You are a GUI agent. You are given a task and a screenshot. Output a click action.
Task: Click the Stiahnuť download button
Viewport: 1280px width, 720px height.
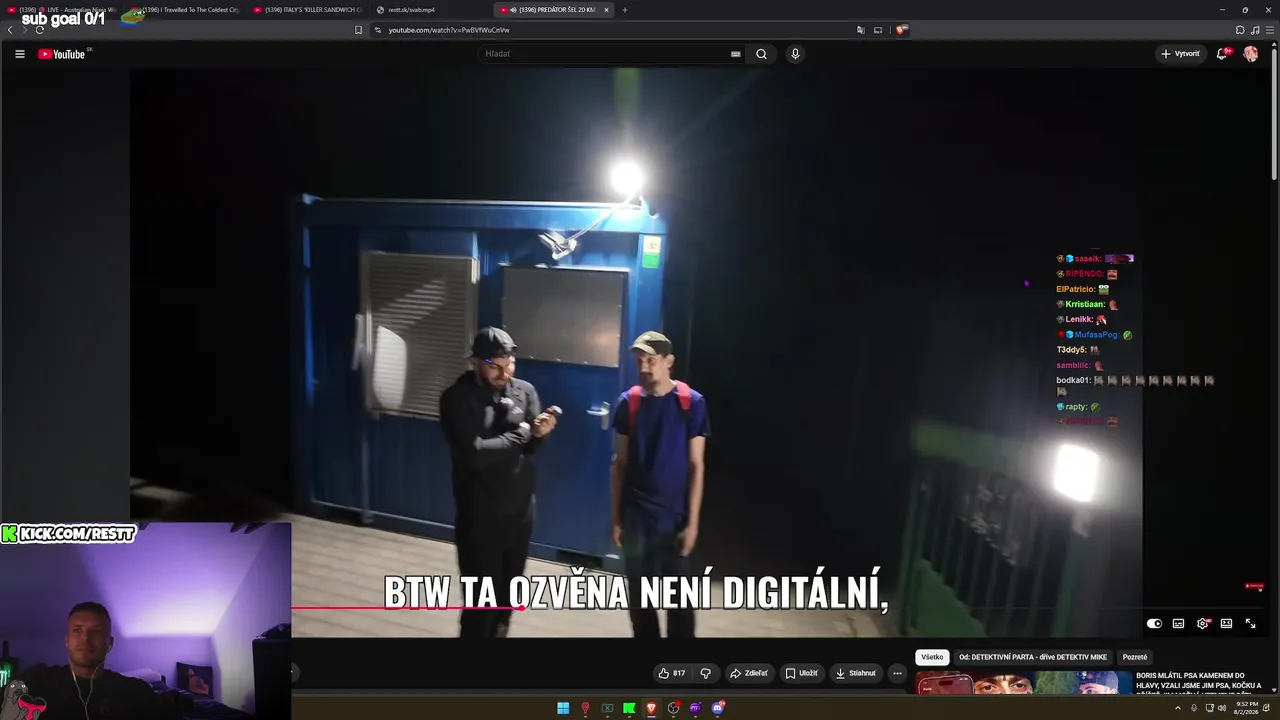(855, 673)
